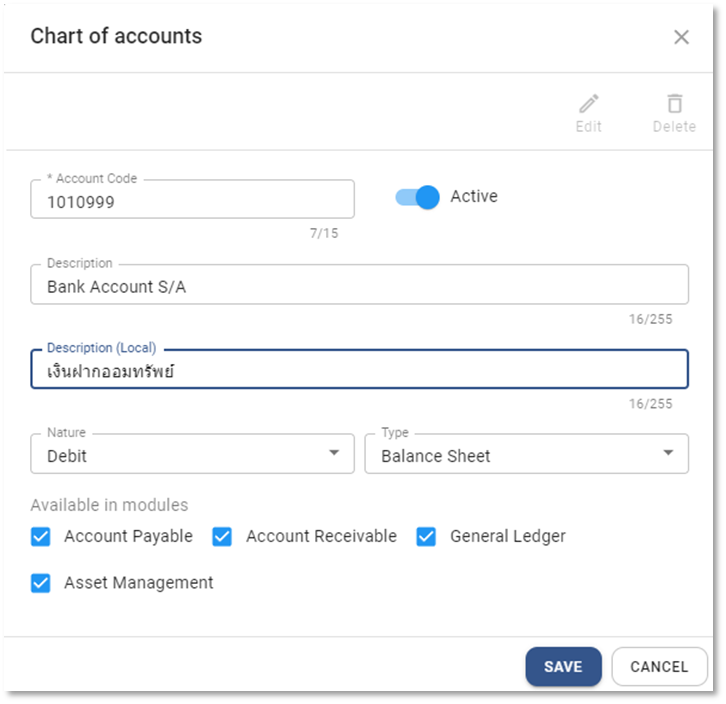The image size is (726, 704).
Task: Click the Chart of accounts title
Action: 116,37
